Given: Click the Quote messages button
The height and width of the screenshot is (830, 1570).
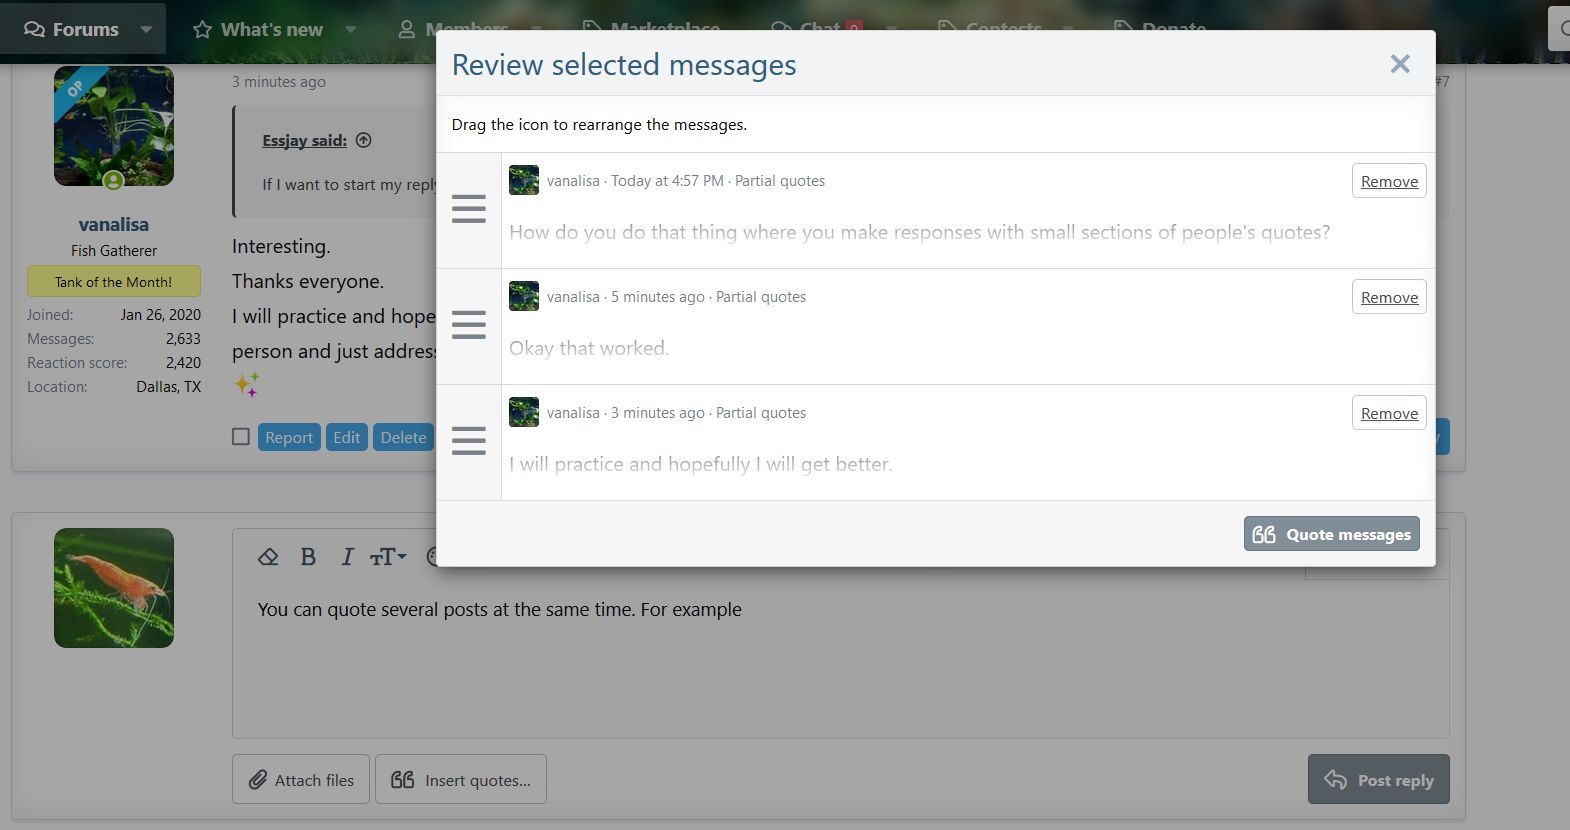Looking at the screenshot, I should pyautogui.click(x=1331, y=534).
